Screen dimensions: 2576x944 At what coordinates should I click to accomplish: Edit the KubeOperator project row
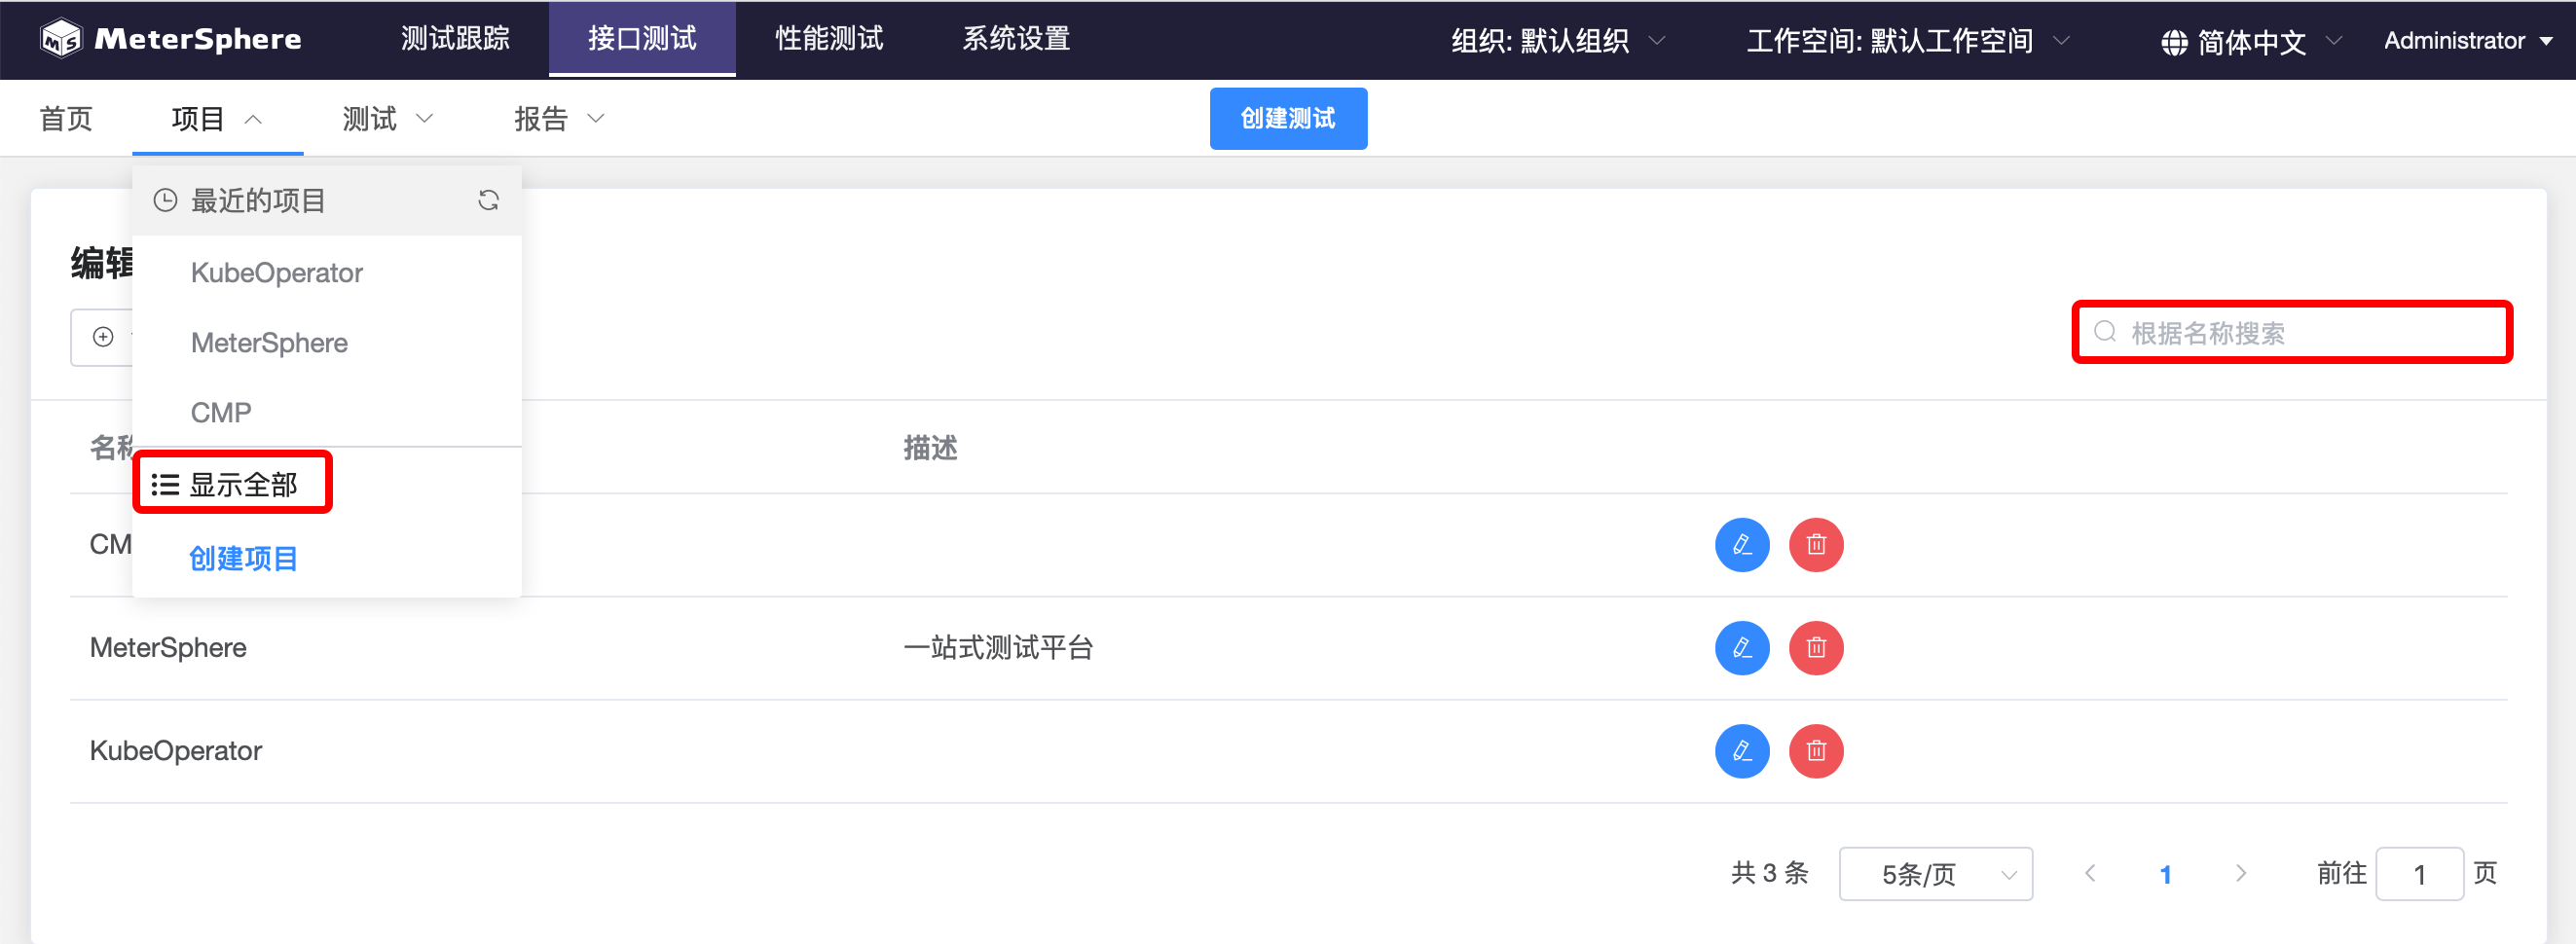tap(1742, 751)
